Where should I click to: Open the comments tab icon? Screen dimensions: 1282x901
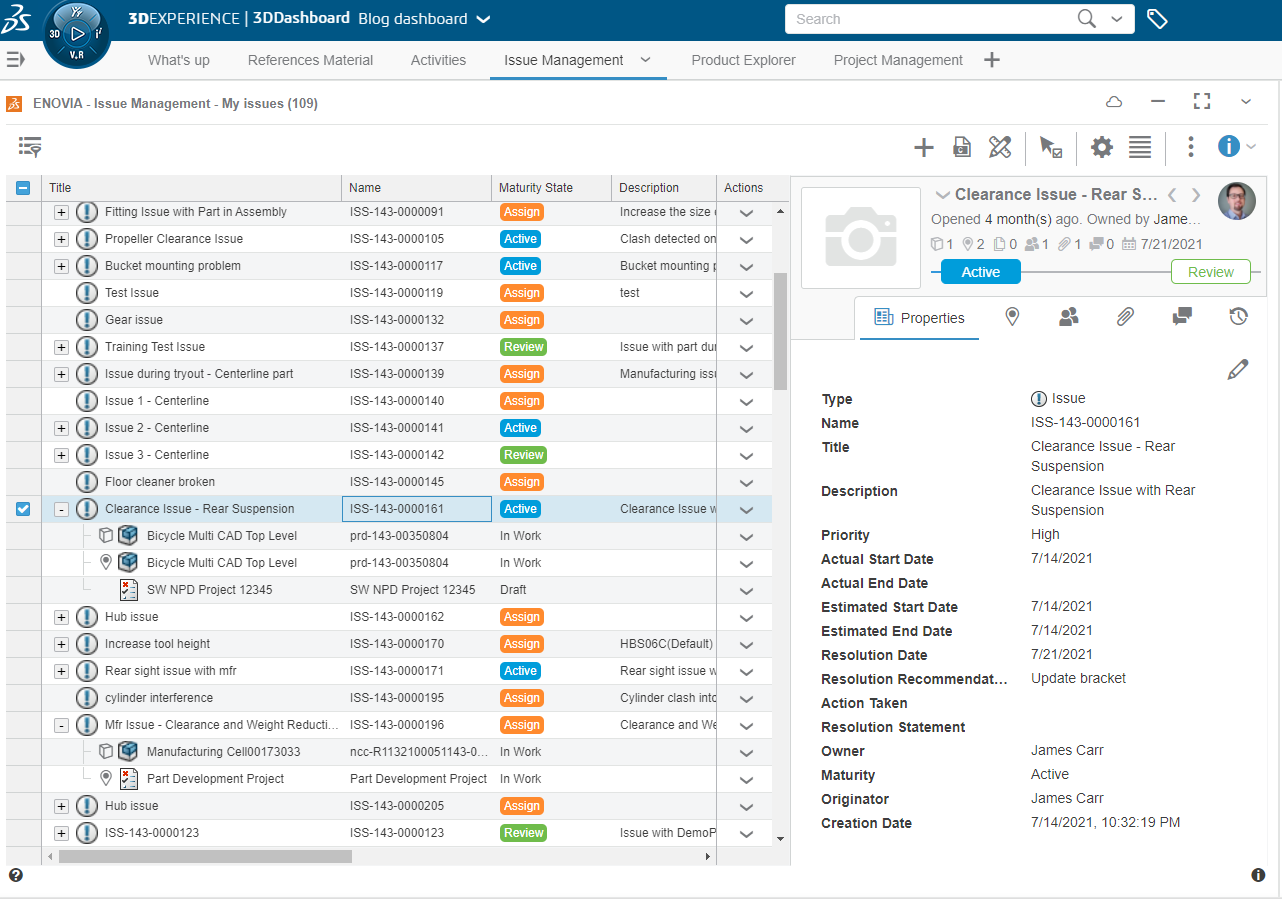(1181, 317)
